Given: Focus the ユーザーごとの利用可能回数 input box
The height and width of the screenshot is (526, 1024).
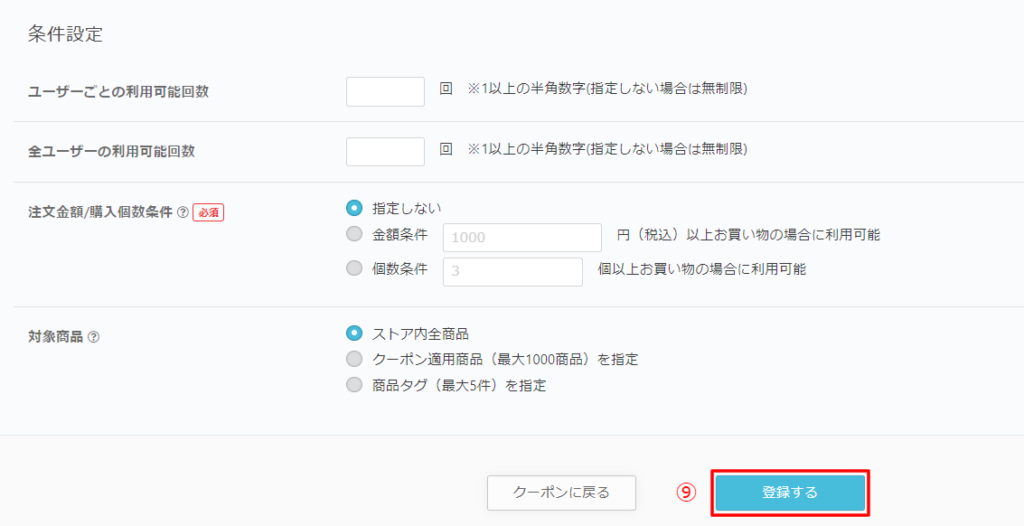Looking at the screenshot, I should (385, 91).
